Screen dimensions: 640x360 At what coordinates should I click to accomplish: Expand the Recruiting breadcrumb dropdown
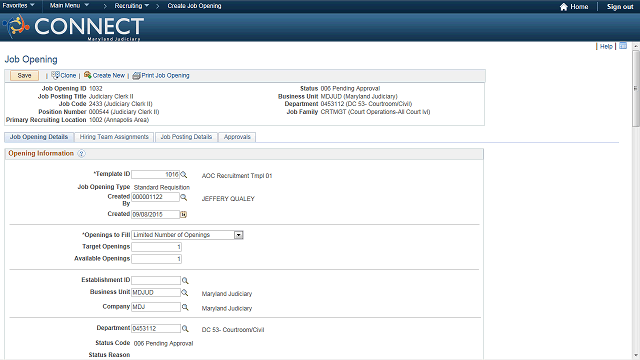point(131,6)
